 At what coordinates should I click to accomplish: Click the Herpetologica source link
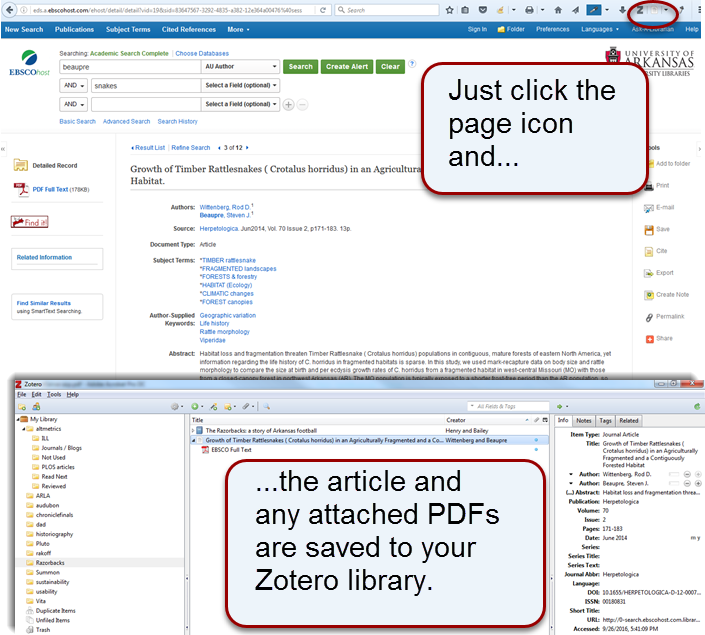[x=219, y=229]
